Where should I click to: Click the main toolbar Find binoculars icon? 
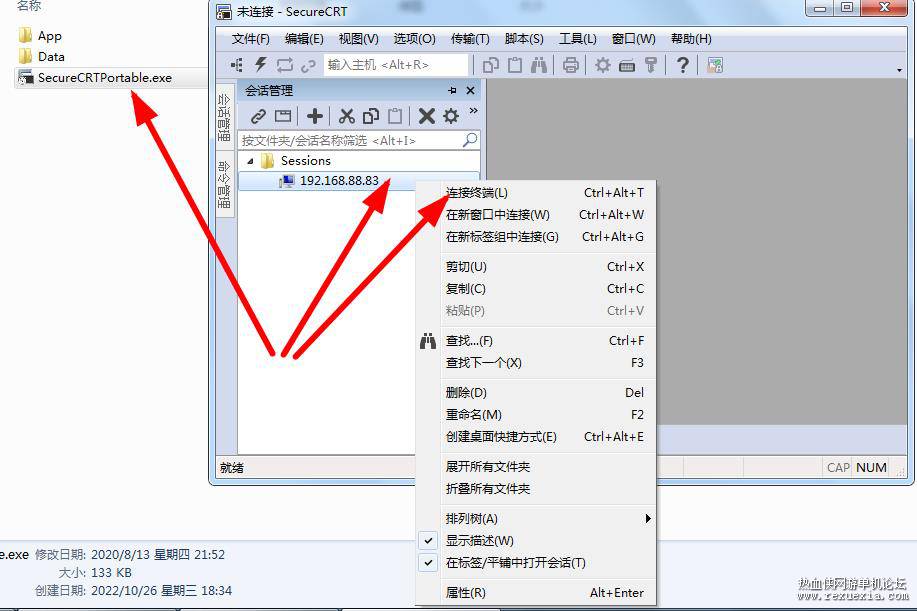(539, 65)
